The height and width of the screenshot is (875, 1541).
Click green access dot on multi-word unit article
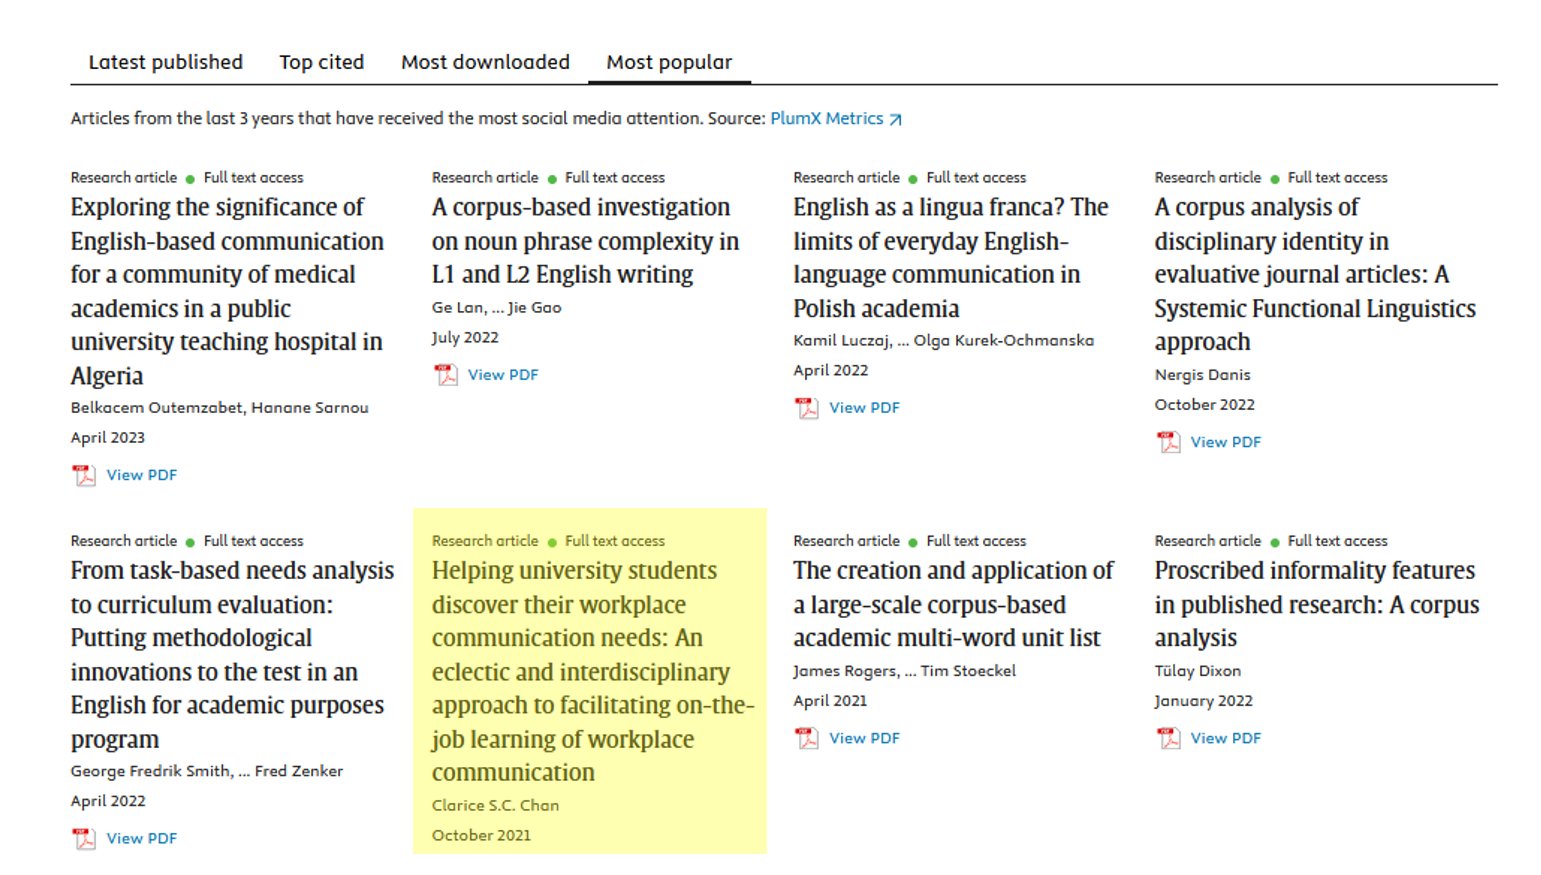point(913,542)
